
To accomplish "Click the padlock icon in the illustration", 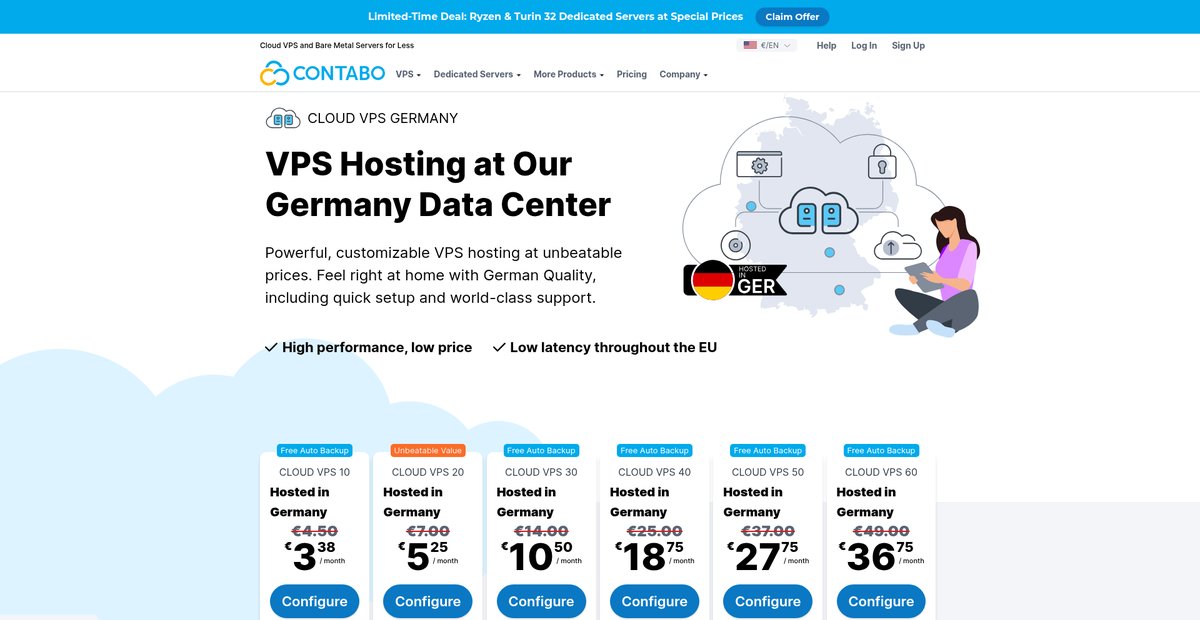I will (880, 162).
